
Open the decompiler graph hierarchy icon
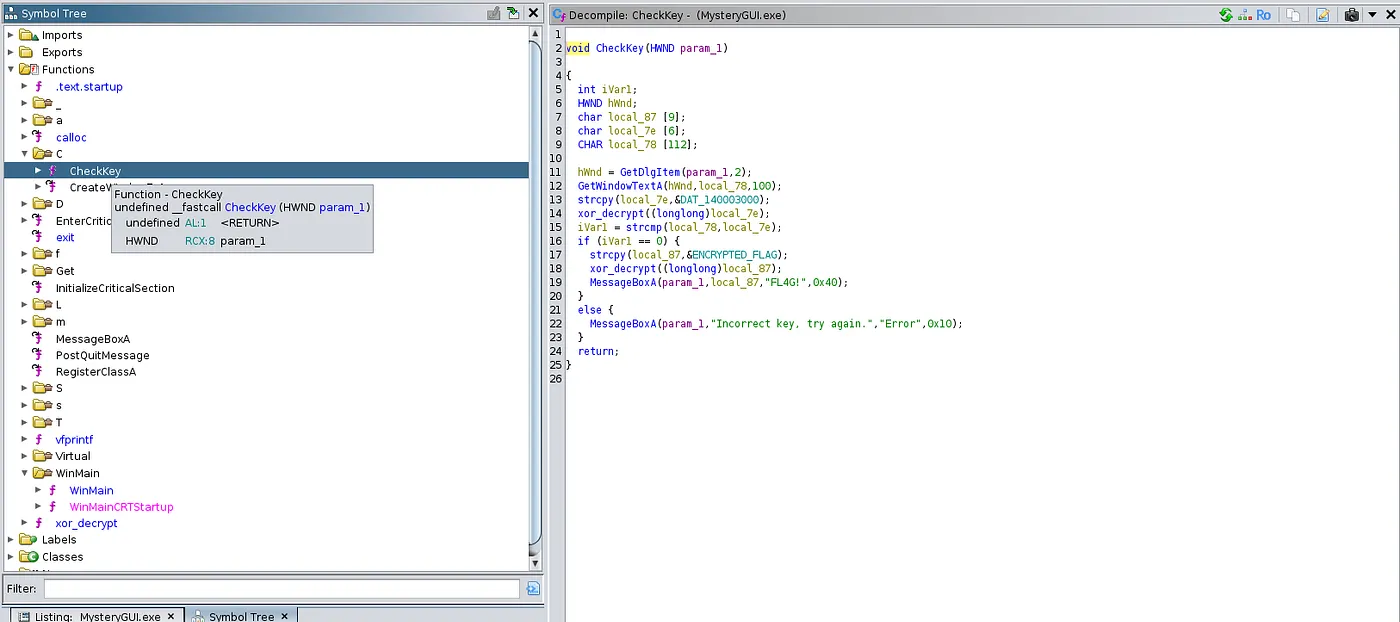click(x=1245, y=15)
